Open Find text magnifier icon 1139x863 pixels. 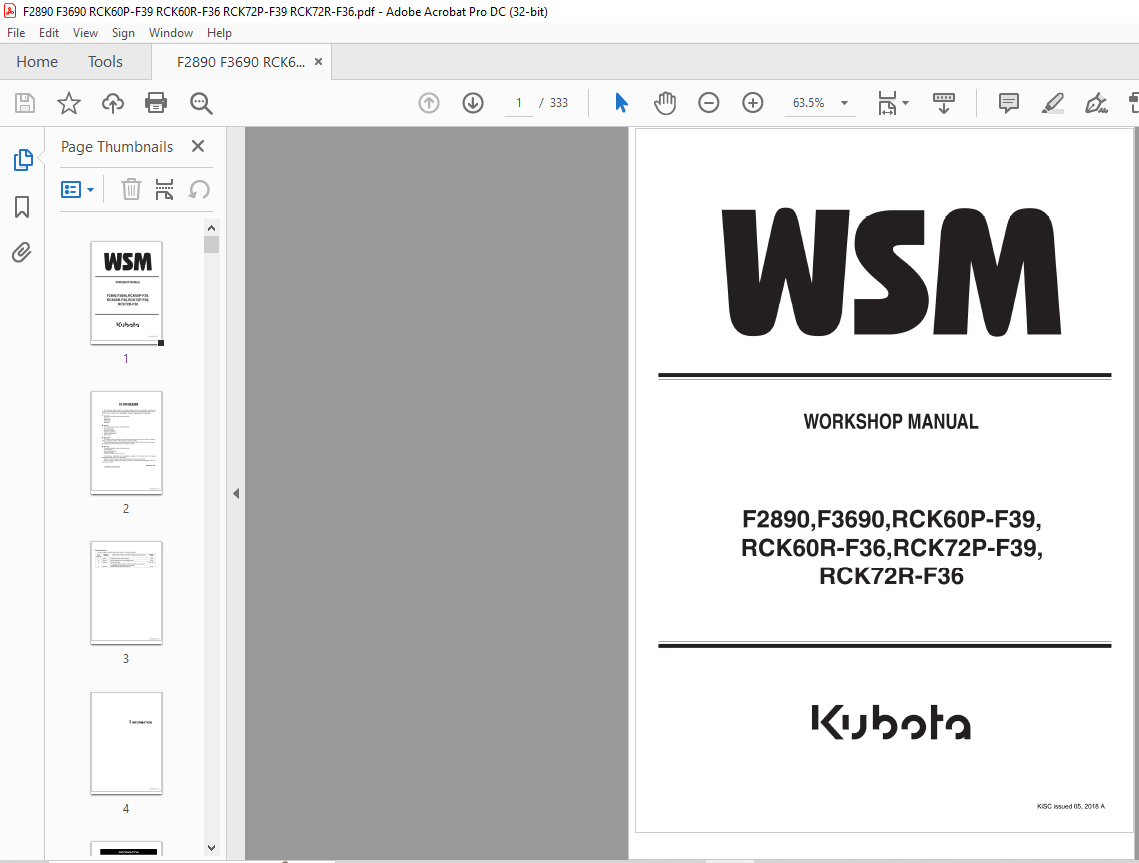click(201, 103)
